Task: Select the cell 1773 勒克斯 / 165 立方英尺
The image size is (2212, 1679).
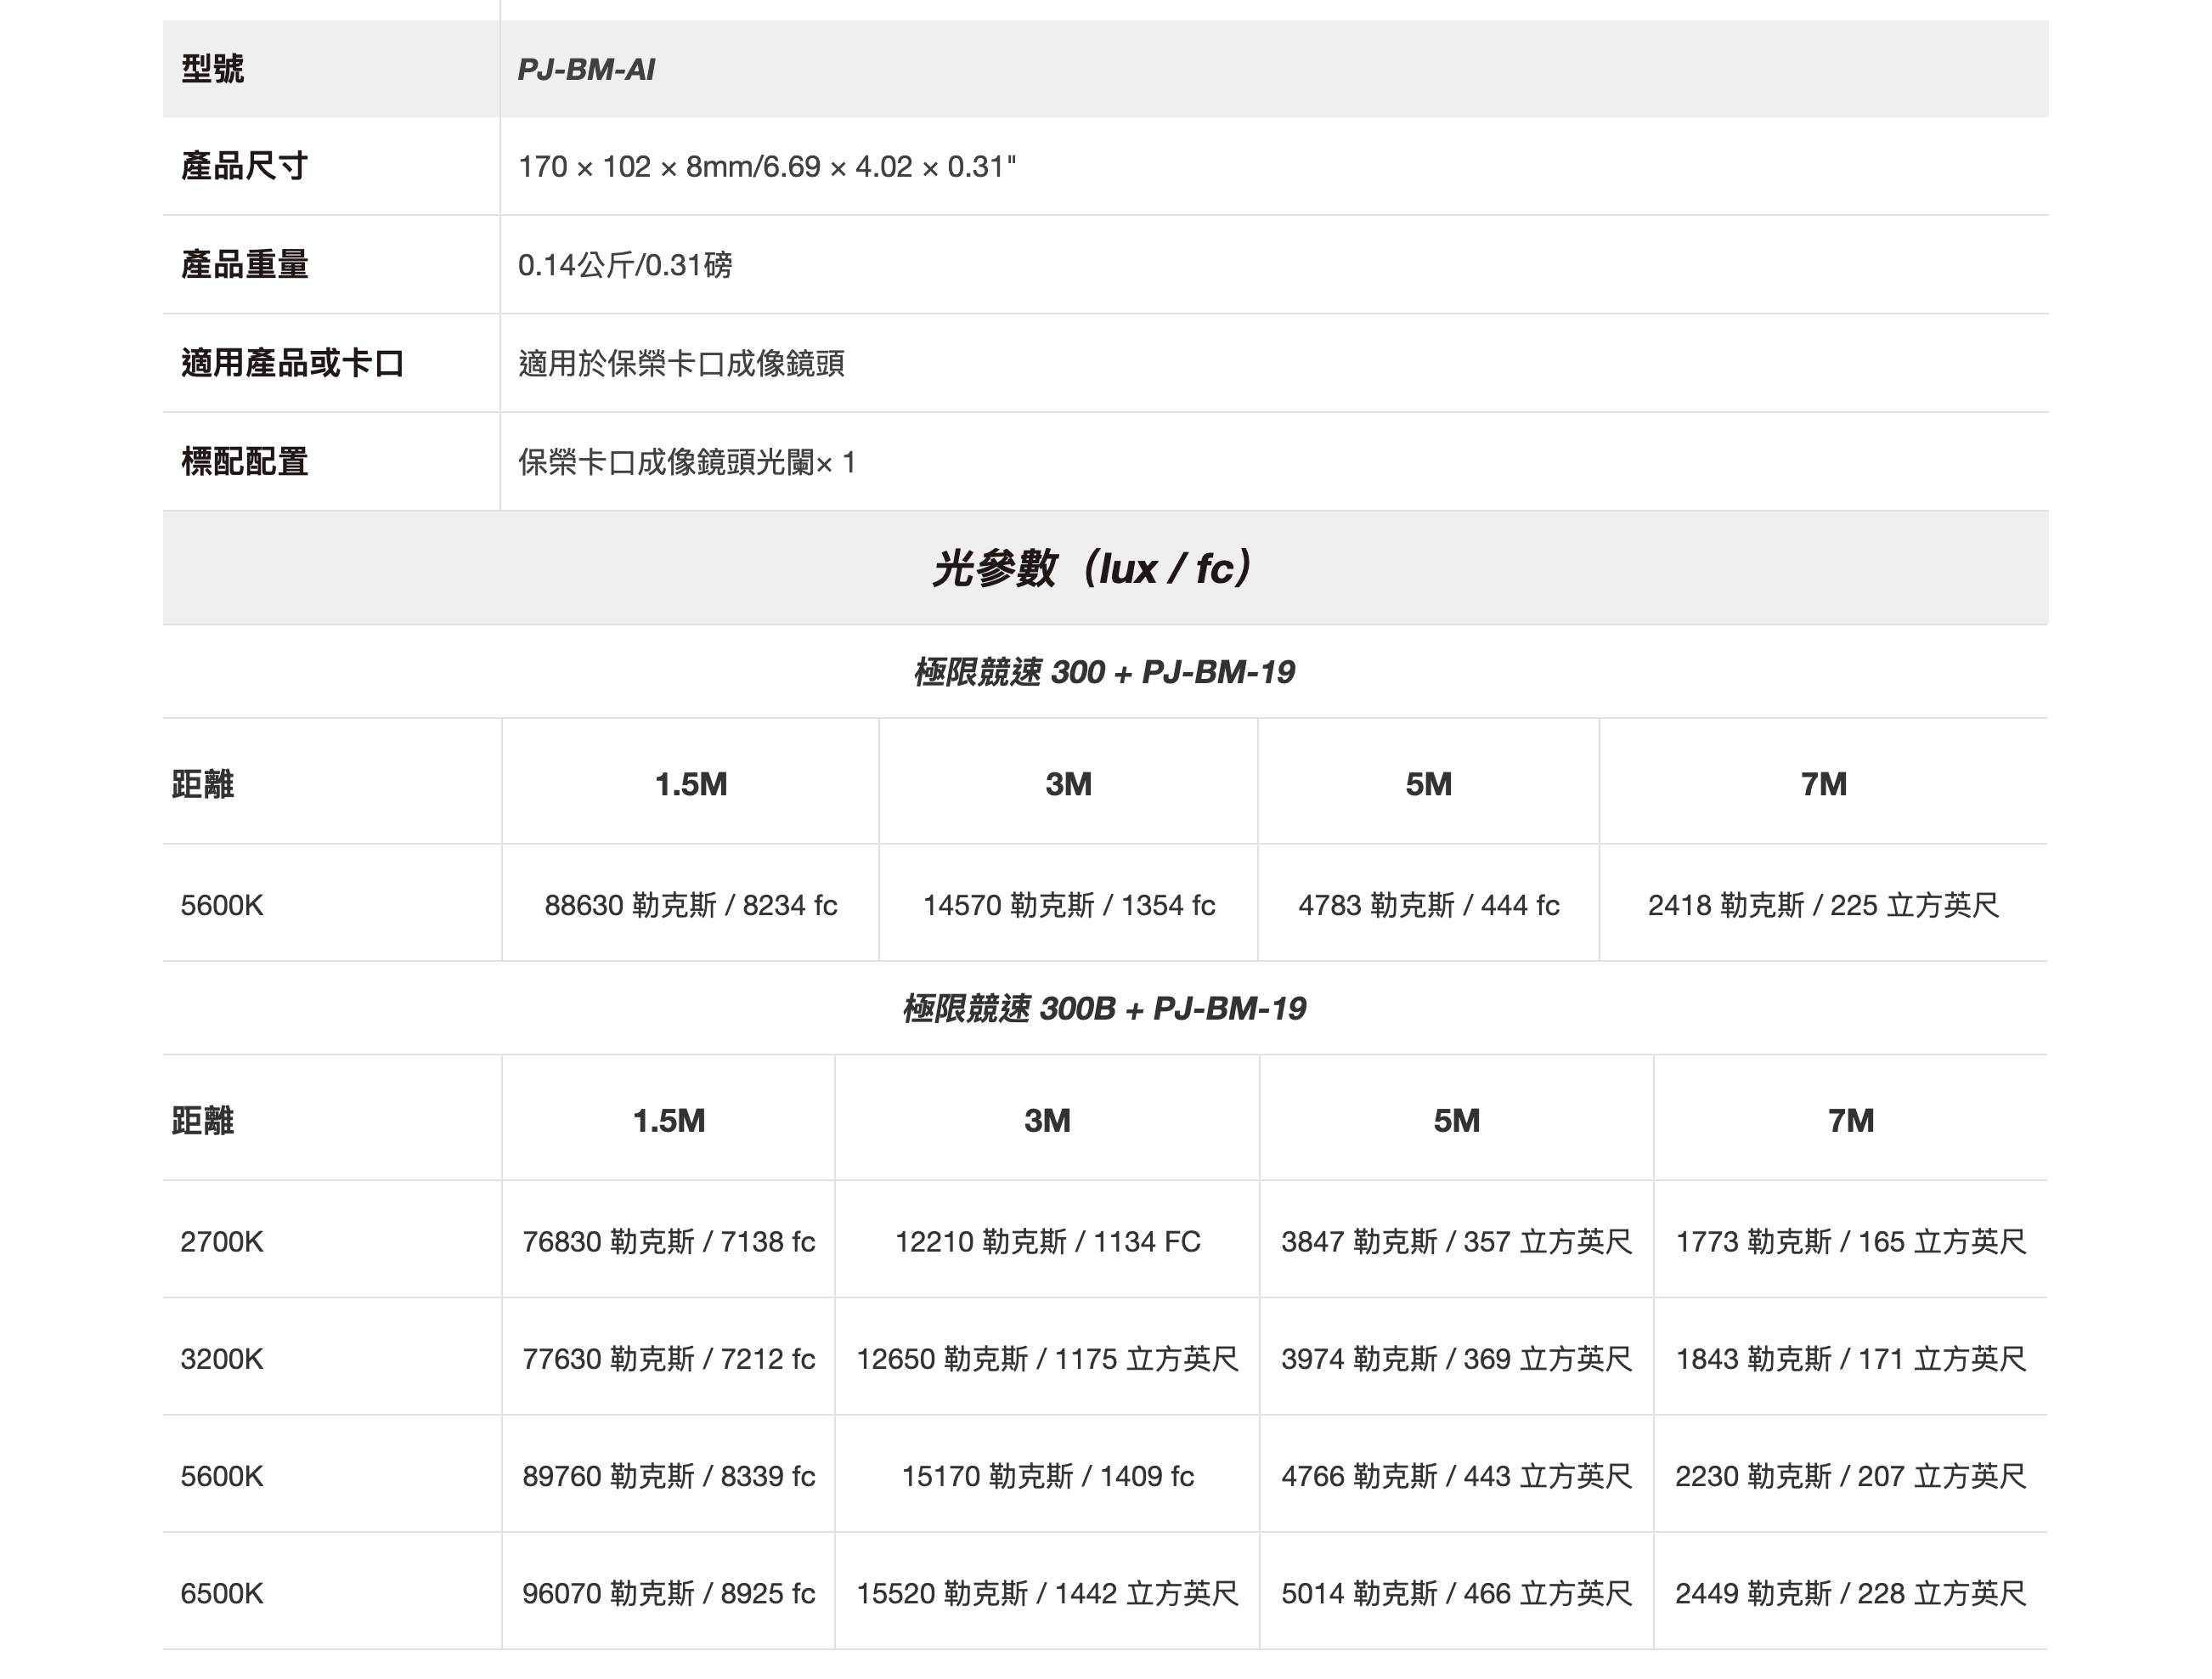Action: point(1851,1242)
